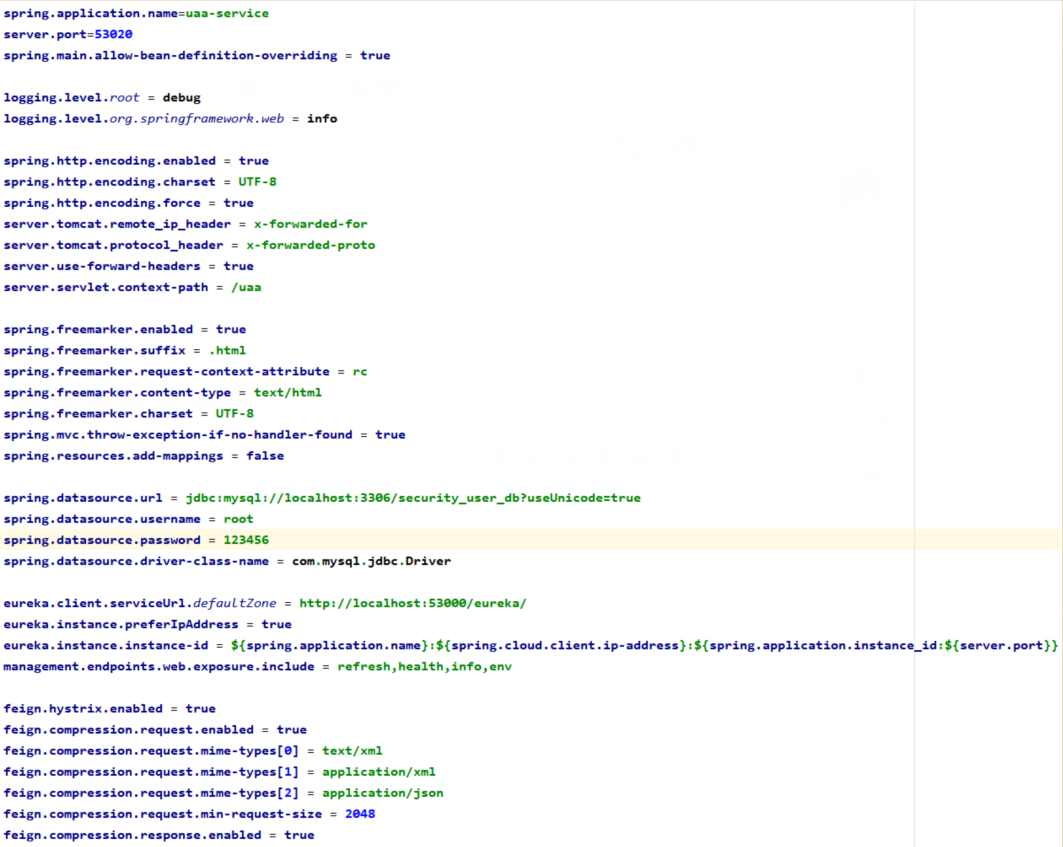
Task: Click the spring.resources.add-mappings false value
Action: coord(265,456)
